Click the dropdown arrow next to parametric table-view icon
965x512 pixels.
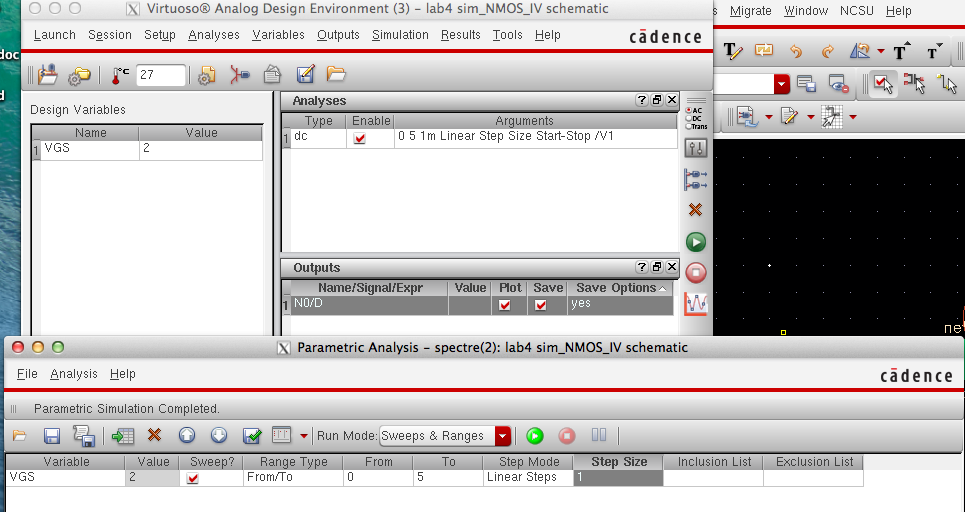303,436
